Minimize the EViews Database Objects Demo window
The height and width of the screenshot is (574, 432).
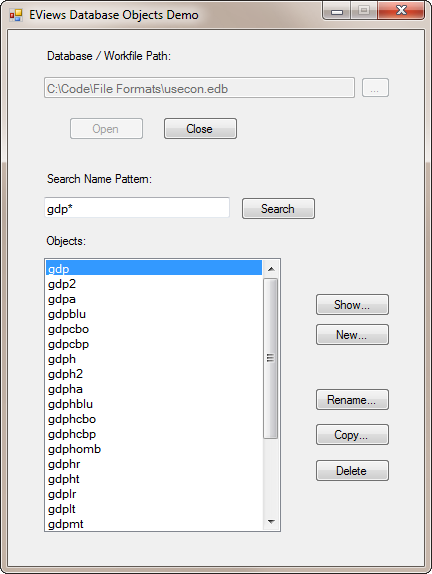coord(337,11)
